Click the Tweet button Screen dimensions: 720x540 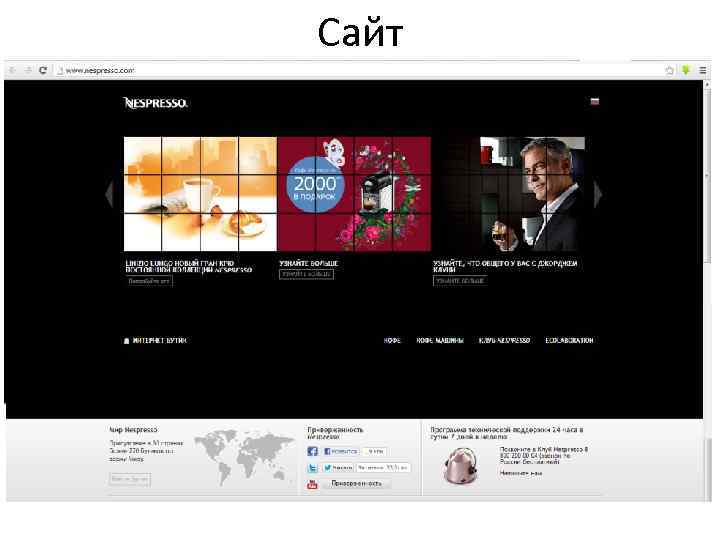point(338,468)
